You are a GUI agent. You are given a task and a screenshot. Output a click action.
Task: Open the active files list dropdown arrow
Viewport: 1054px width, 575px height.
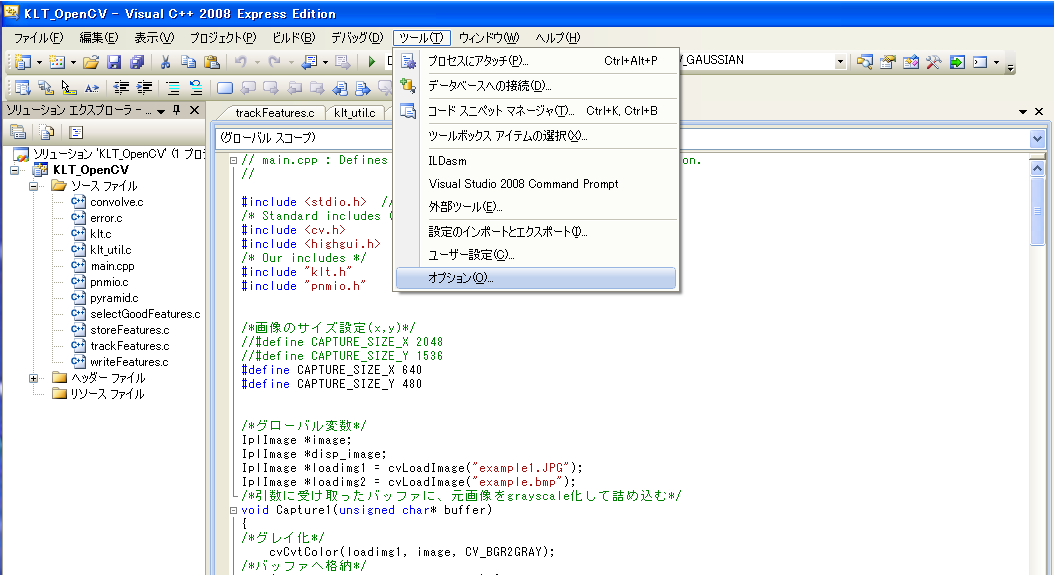(x=1022, y=112)
